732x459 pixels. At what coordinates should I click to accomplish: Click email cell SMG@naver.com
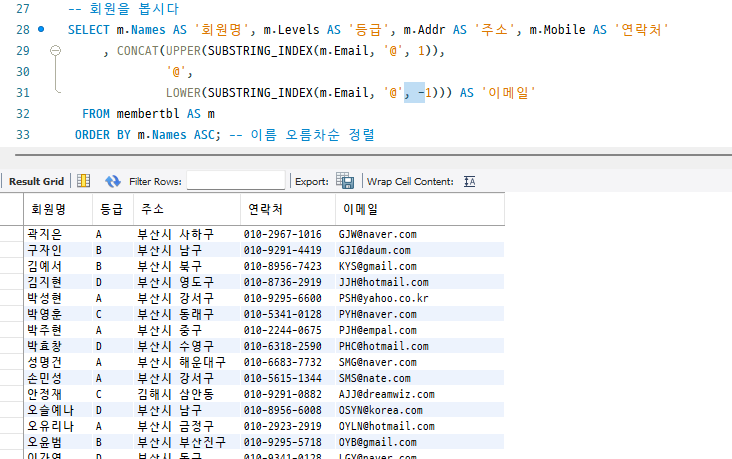(420, 362)
